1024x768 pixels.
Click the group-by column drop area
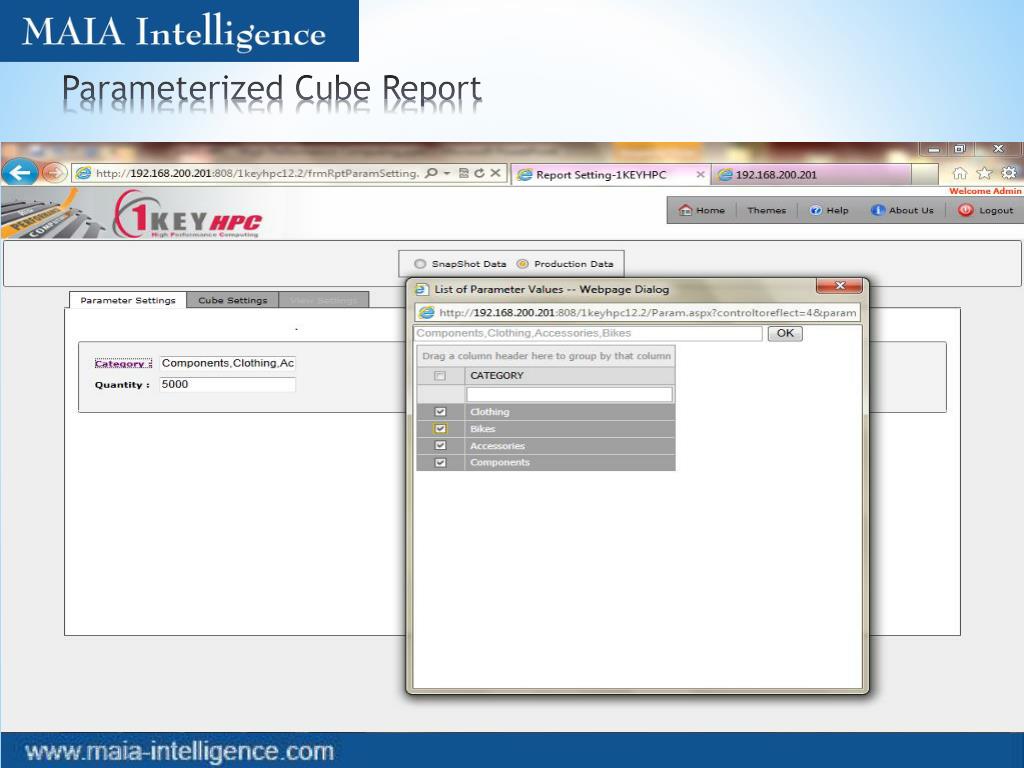(546, 356)
